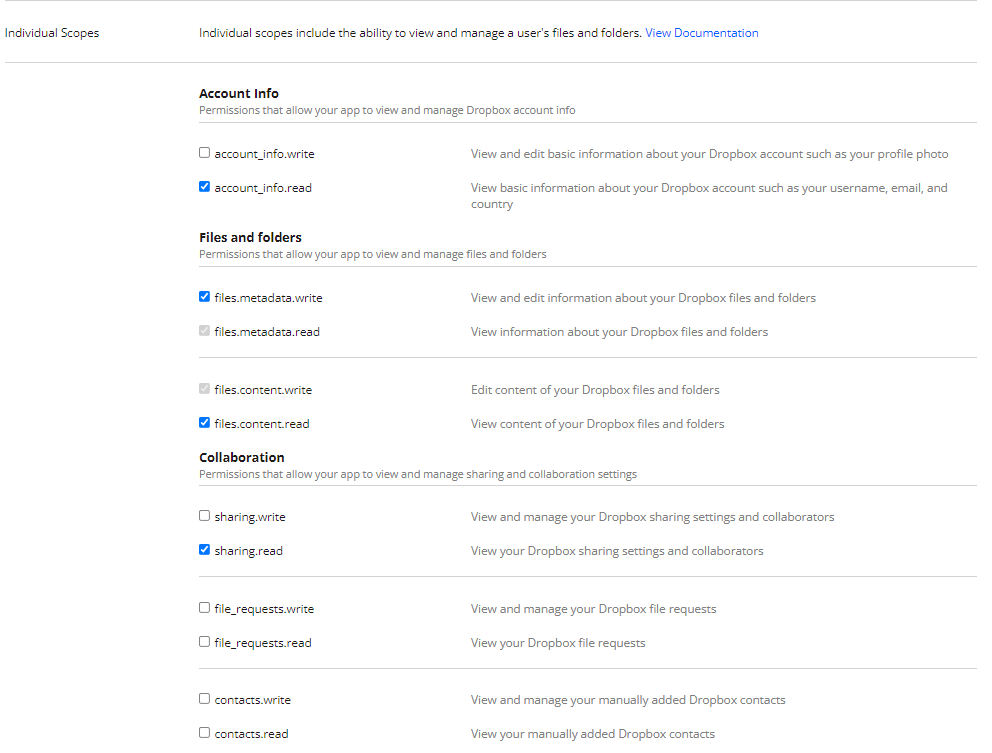Click the grayed files.metadata.read checkbox
Viewport: 992px width, 753px height.
click(x=204, y=331)
